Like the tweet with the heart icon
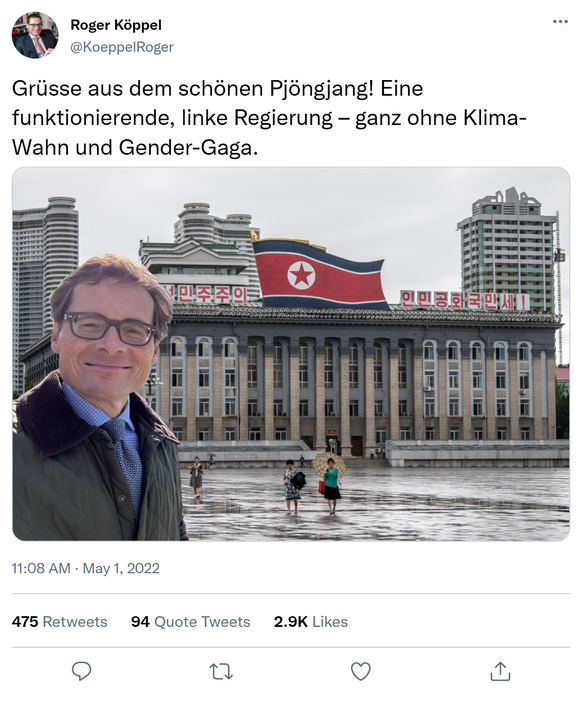The height and width of the screenshot is (707, 582). tap(361, 671)
